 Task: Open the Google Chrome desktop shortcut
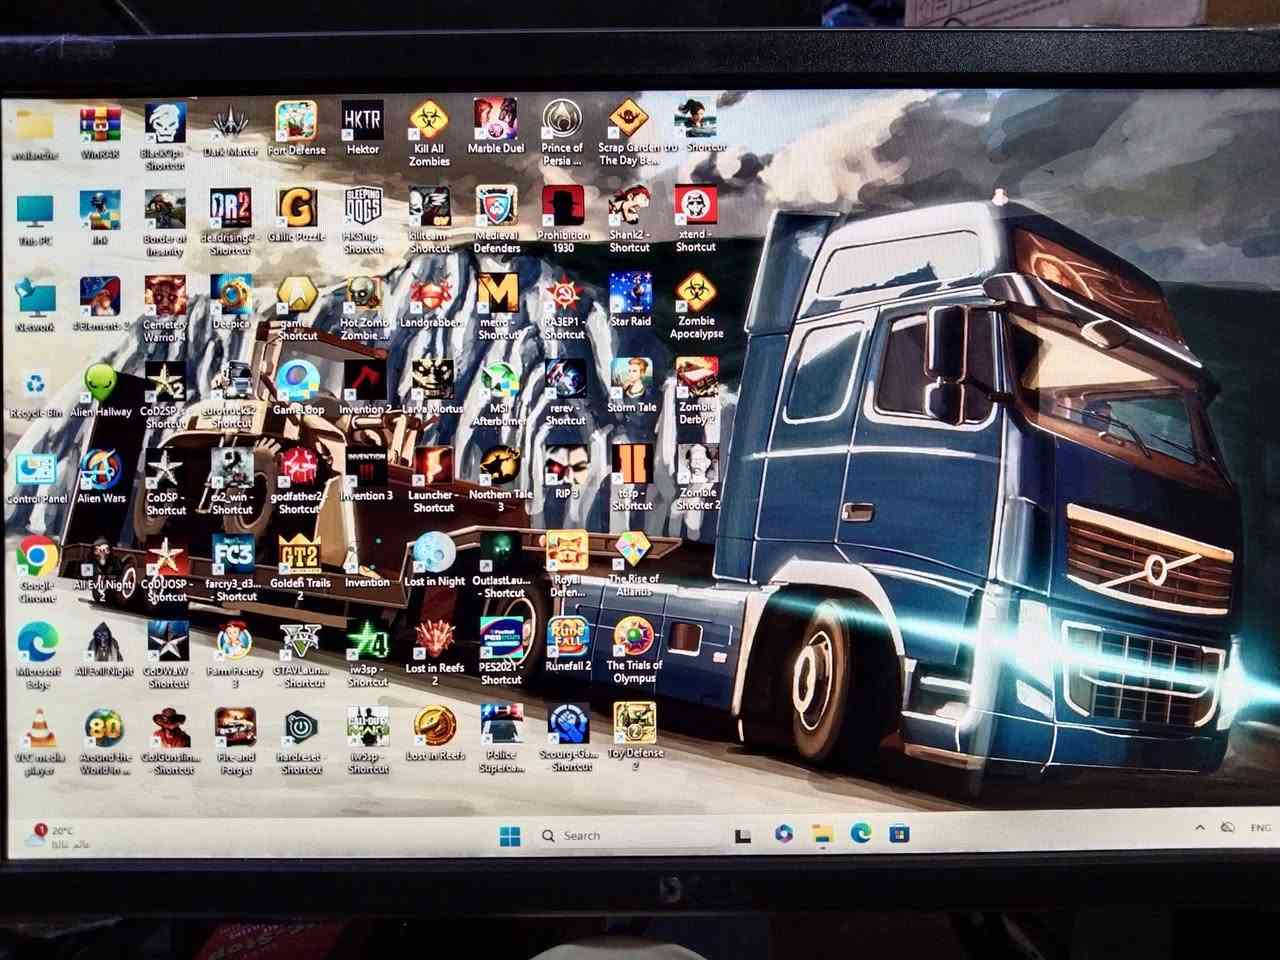point(38,558)
